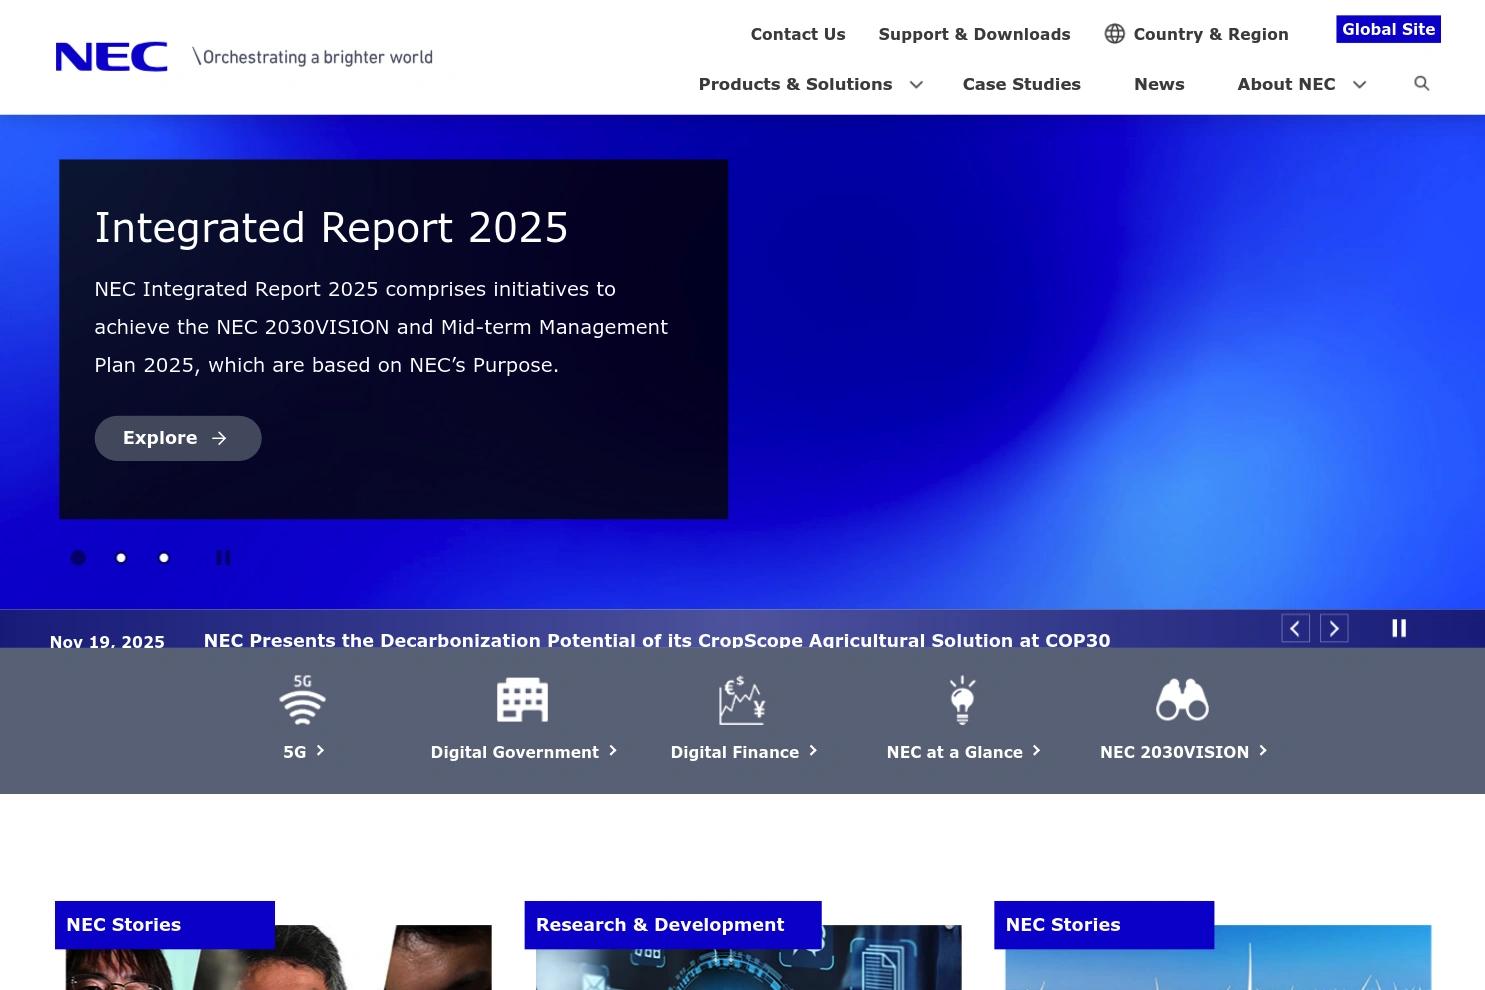The height and width of the screenshot is (990, 1485).
Task: Expand the About NEC chevron
Action: tap(1359, 85)
